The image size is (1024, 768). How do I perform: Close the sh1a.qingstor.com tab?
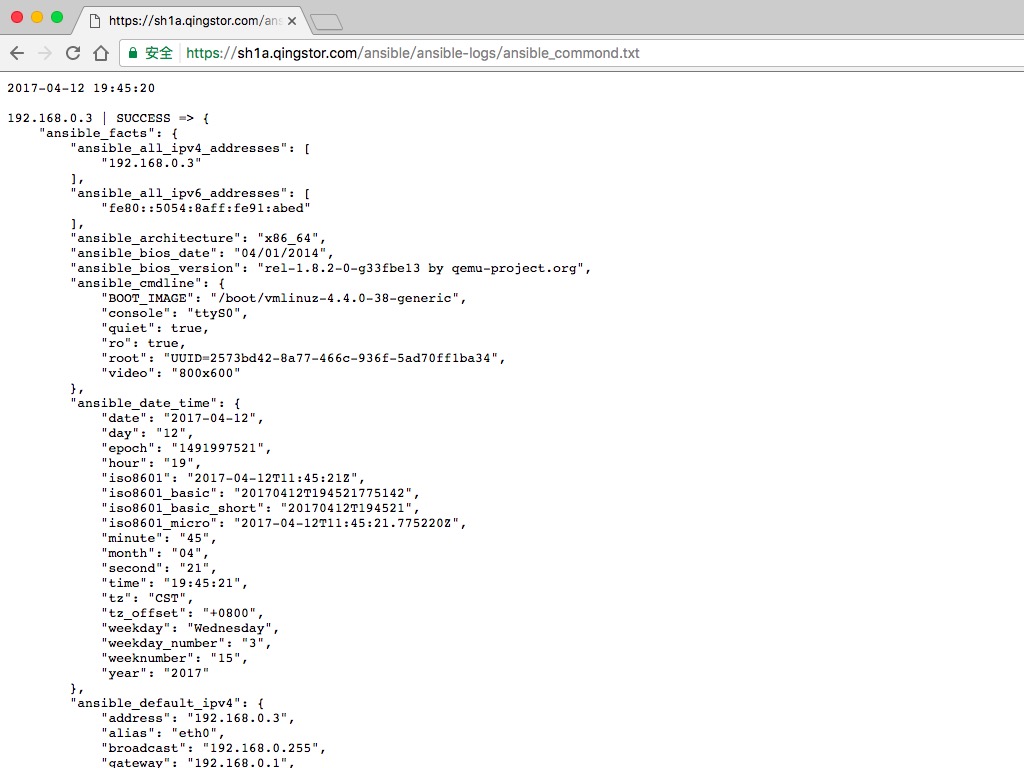point(291,20)
